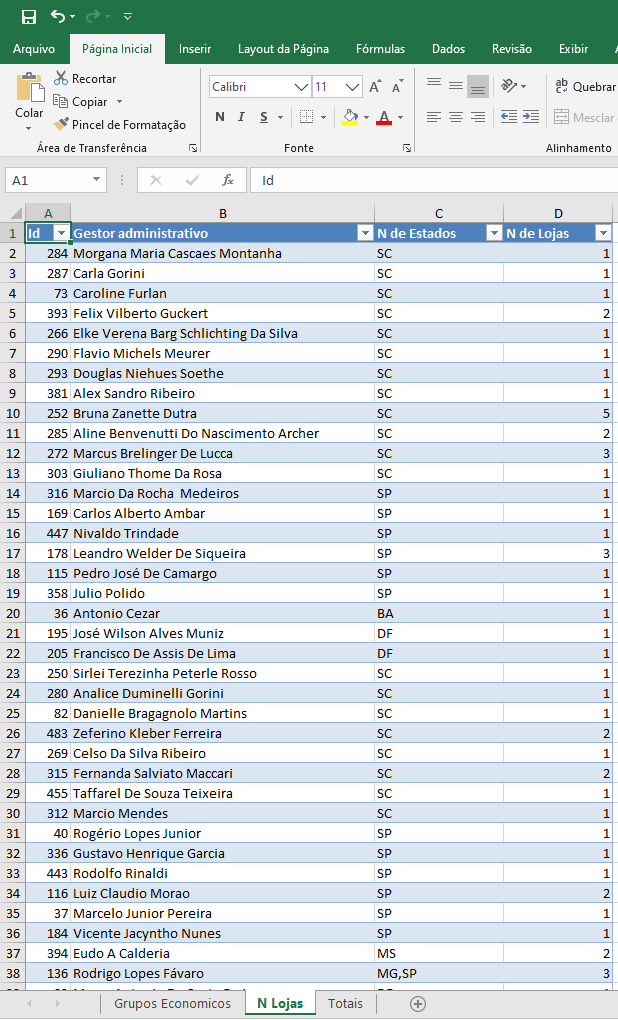Click the insert function fx icon
This screenshot has width=618, height=1020.
[228, 180]
